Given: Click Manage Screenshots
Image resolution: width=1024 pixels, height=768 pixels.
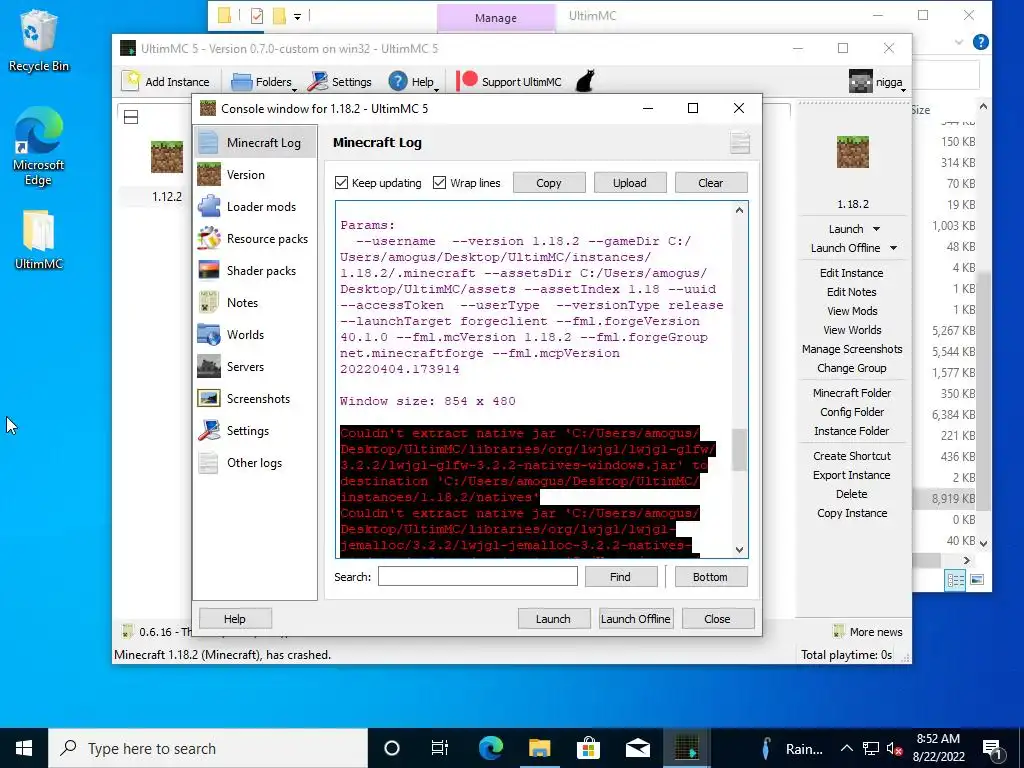Looking at the screenshot, I should pyautogui.click(x=852, y=349).
